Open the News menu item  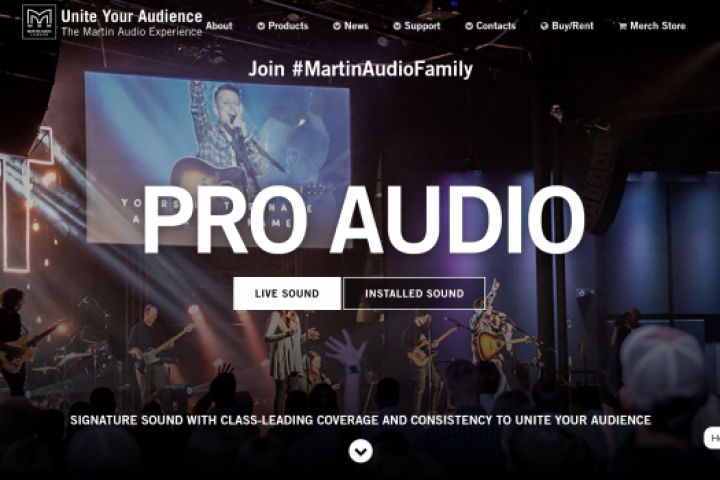(x=351, y=26)
